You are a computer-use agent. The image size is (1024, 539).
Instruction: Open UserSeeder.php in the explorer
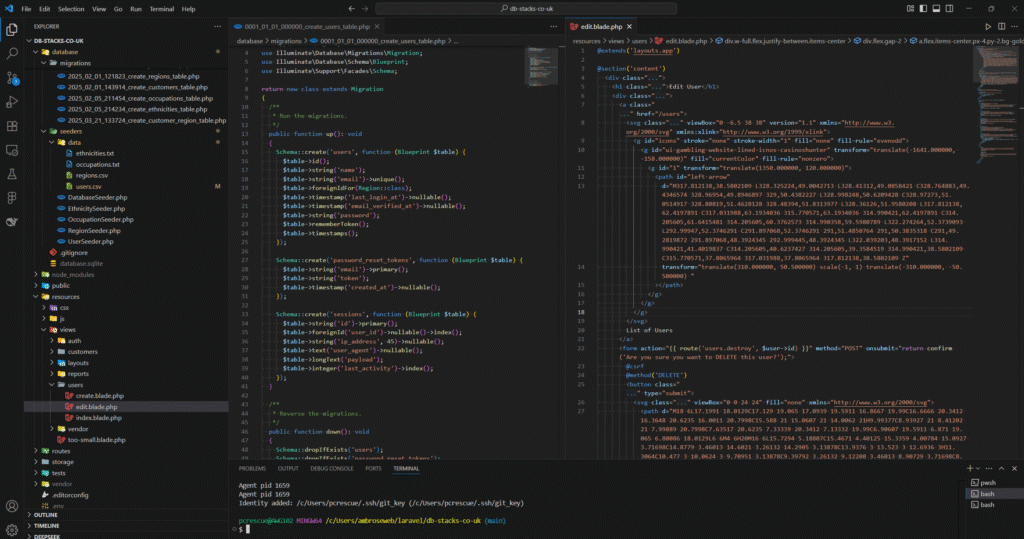pyautogui.click(x=90, y=241)
